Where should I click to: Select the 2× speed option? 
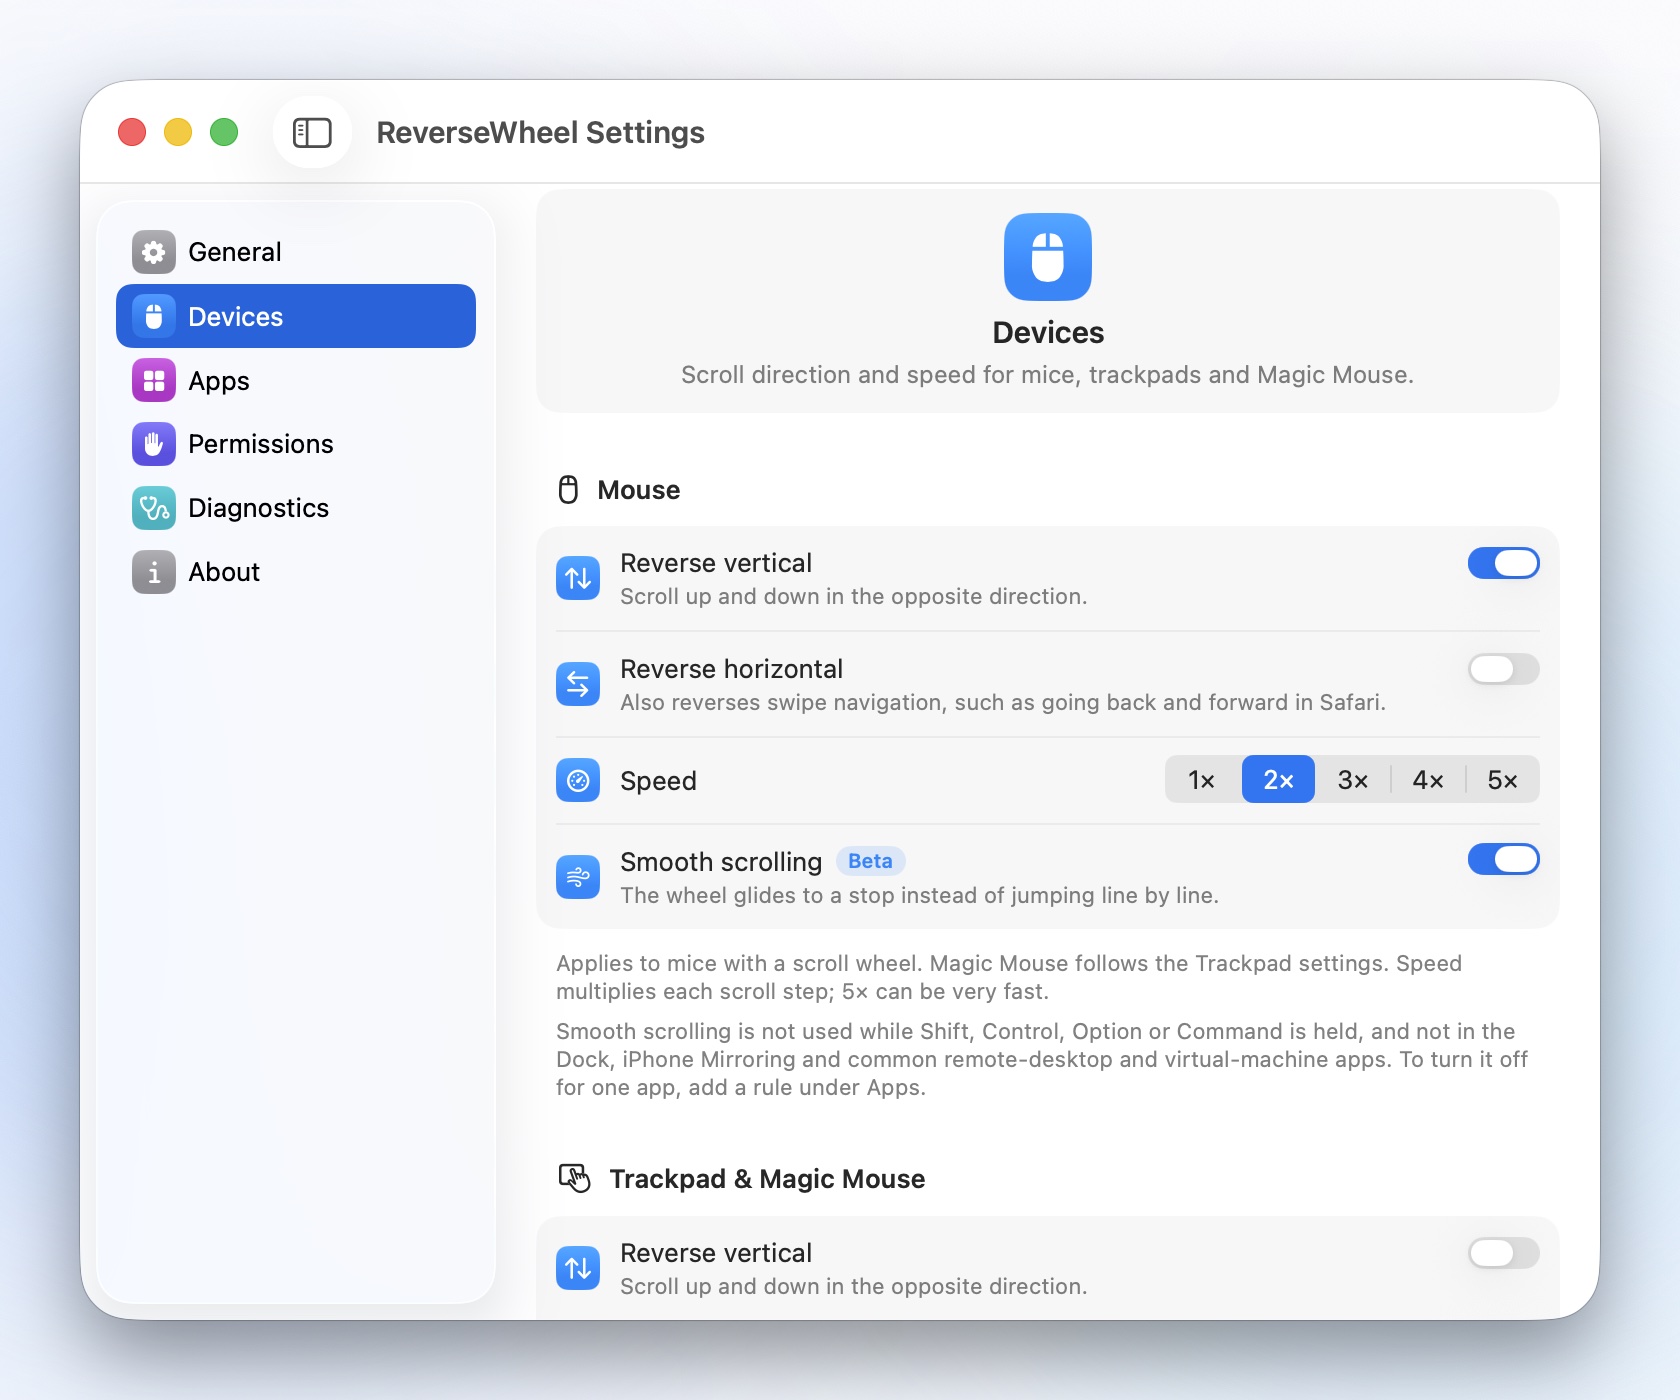(1278, 779)
